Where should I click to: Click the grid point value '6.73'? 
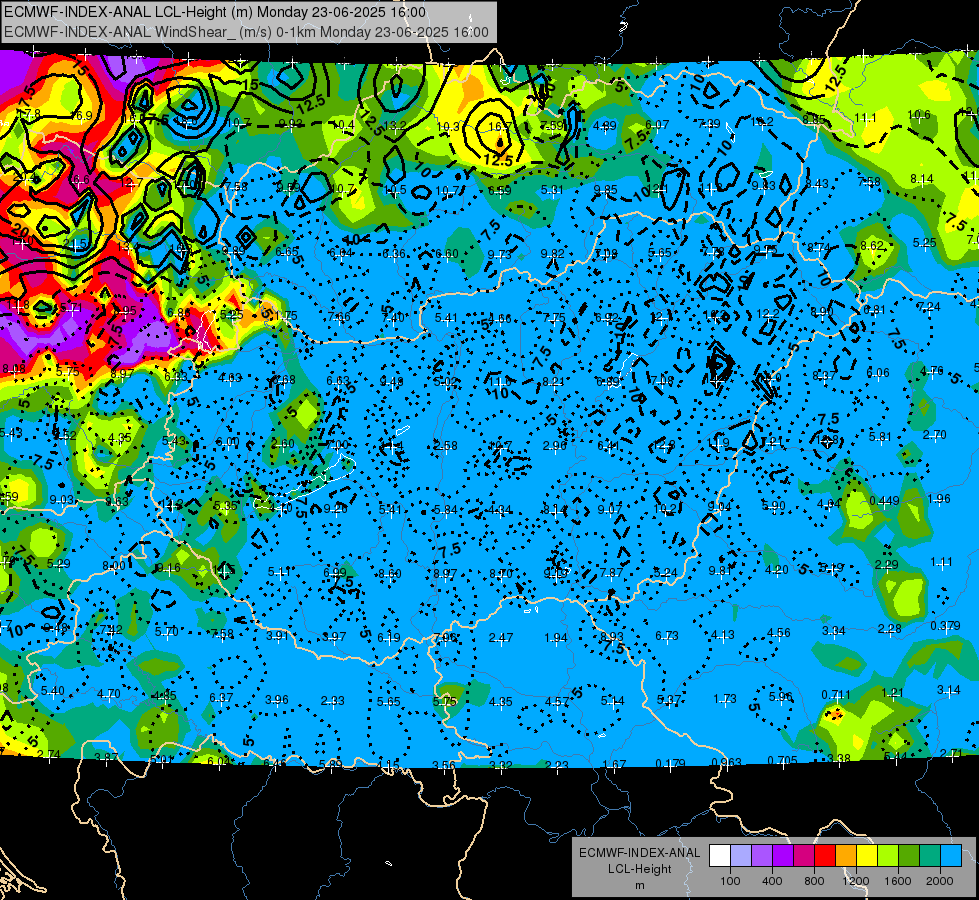(667, 636)
